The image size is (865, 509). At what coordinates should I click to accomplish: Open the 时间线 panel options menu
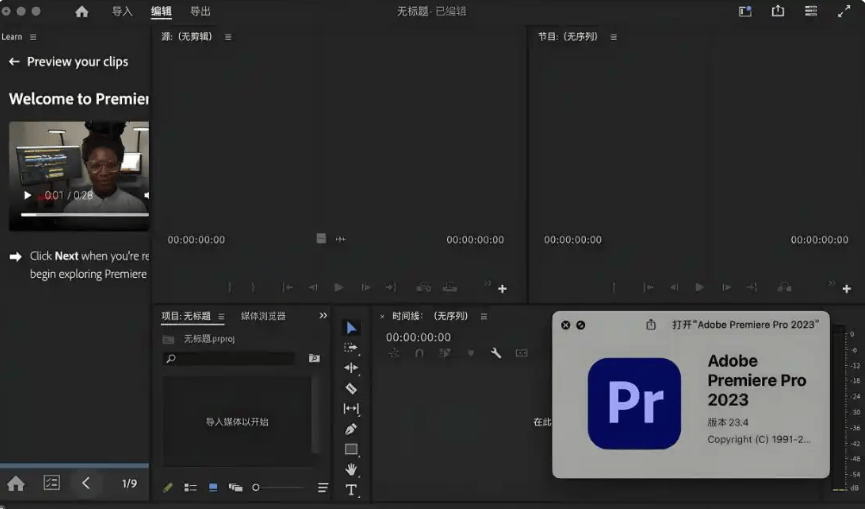pos(484,317)
